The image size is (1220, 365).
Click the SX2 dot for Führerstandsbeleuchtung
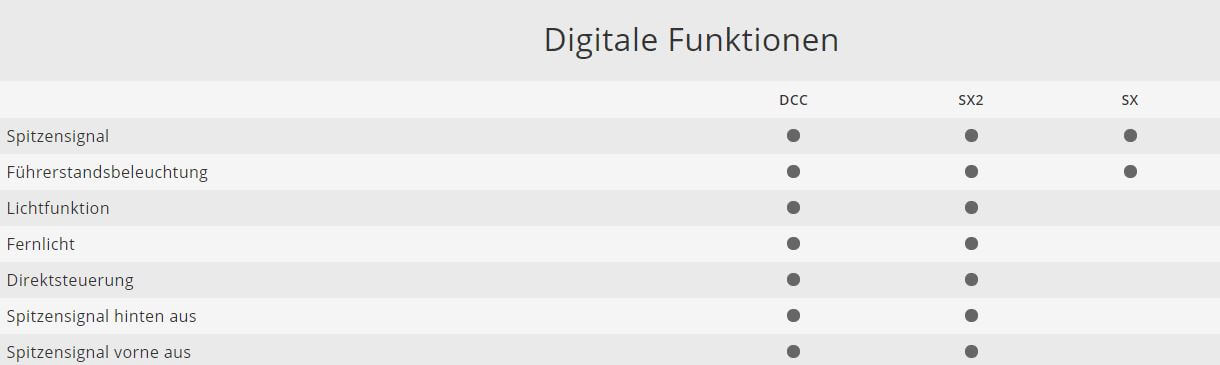point(971,171)
